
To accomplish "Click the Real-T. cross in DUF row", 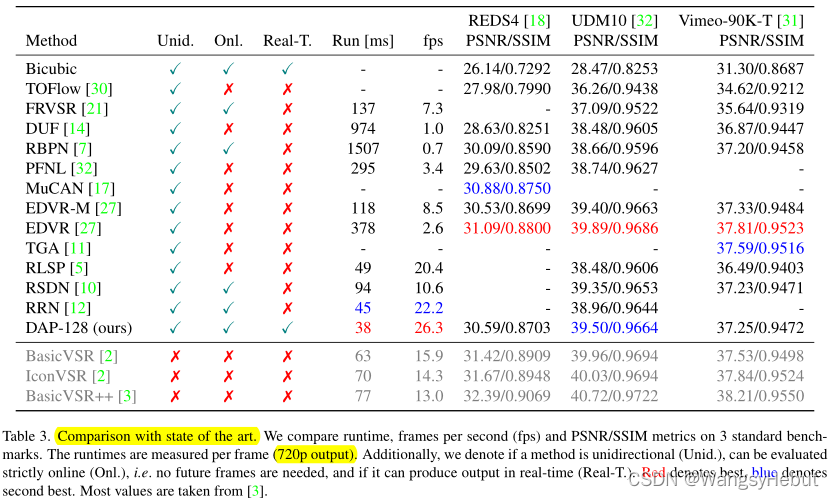I will (287, 129).
